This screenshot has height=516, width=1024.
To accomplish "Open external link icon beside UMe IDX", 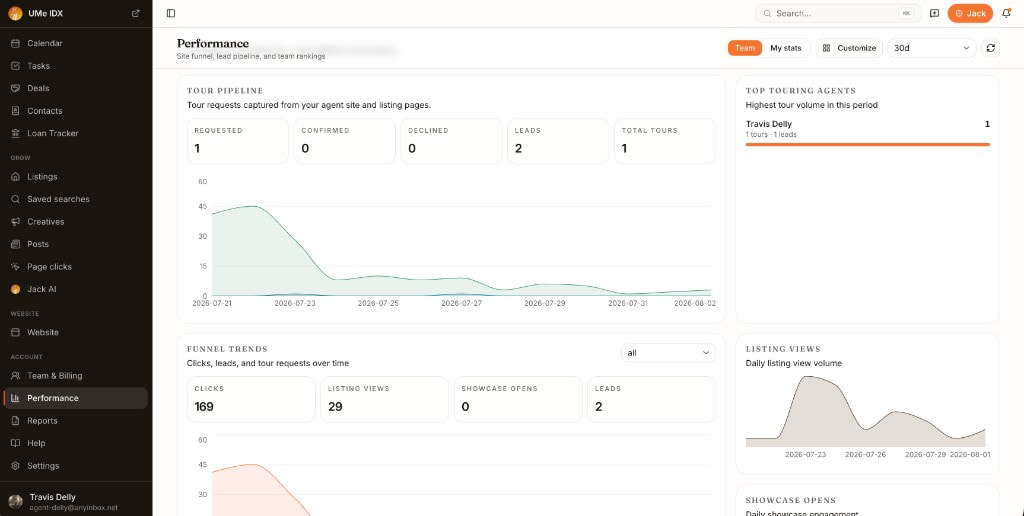I will (136, 13).
